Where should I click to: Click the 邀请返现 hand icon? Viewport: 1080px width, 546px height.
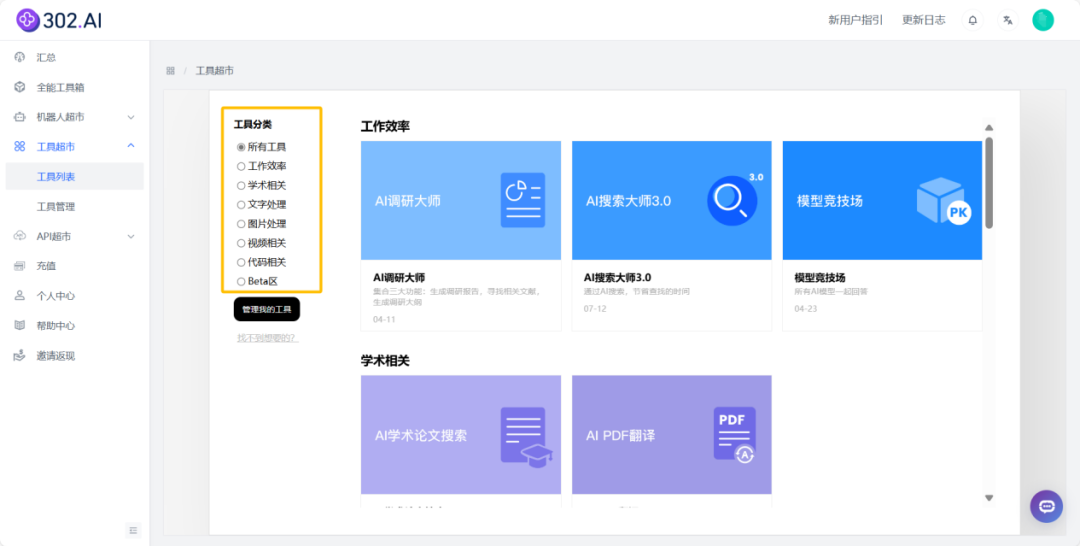click(x=20, y=356)
